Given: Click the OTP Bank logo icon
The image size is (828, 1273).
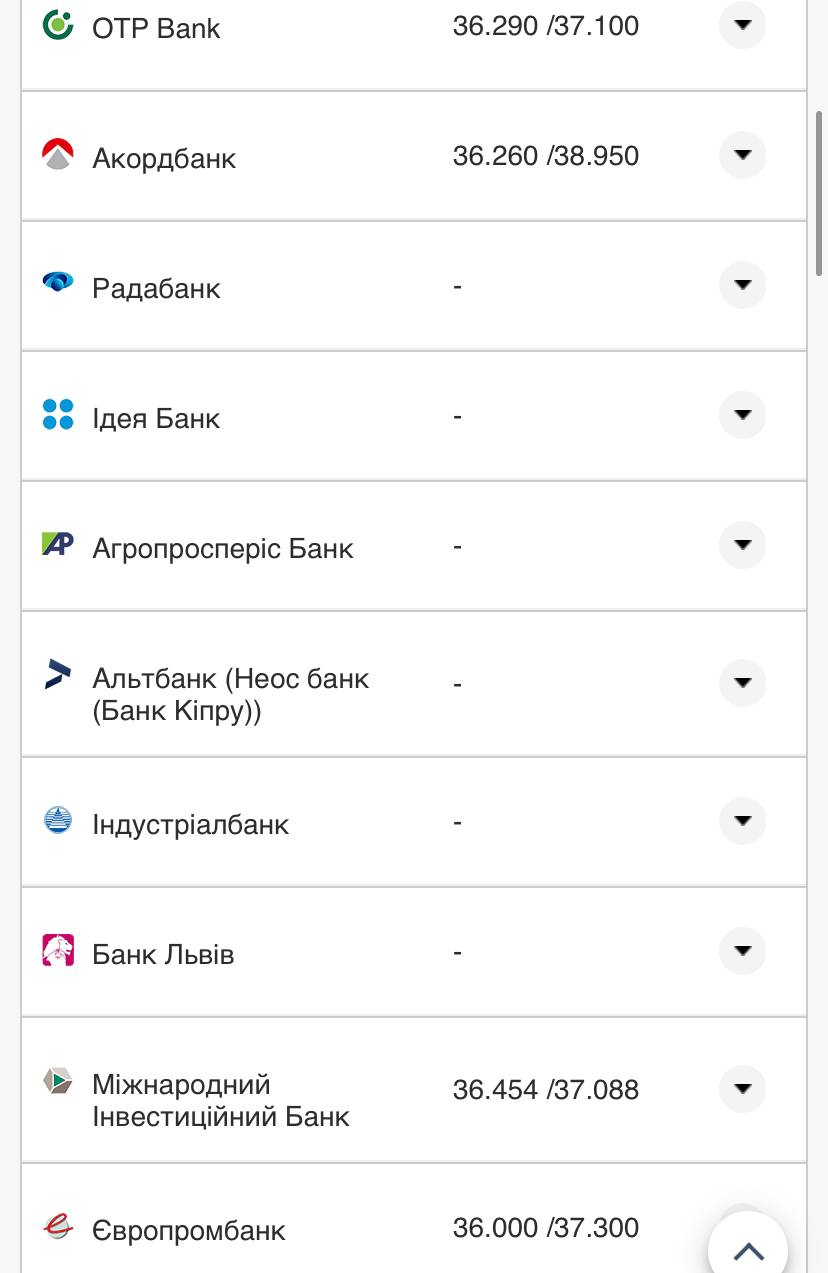Looking at the screenshot, I should pos(58,25).
